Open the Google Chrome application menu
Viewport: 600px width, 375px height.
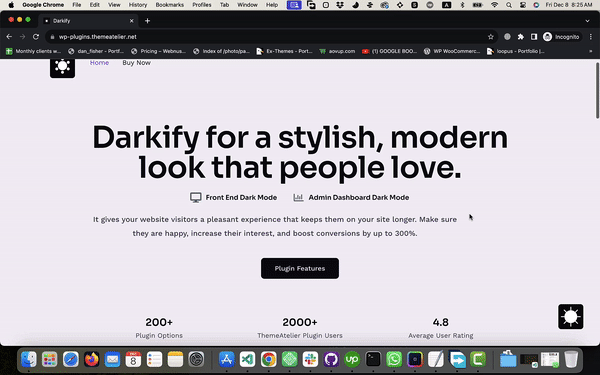coord(43,5)
